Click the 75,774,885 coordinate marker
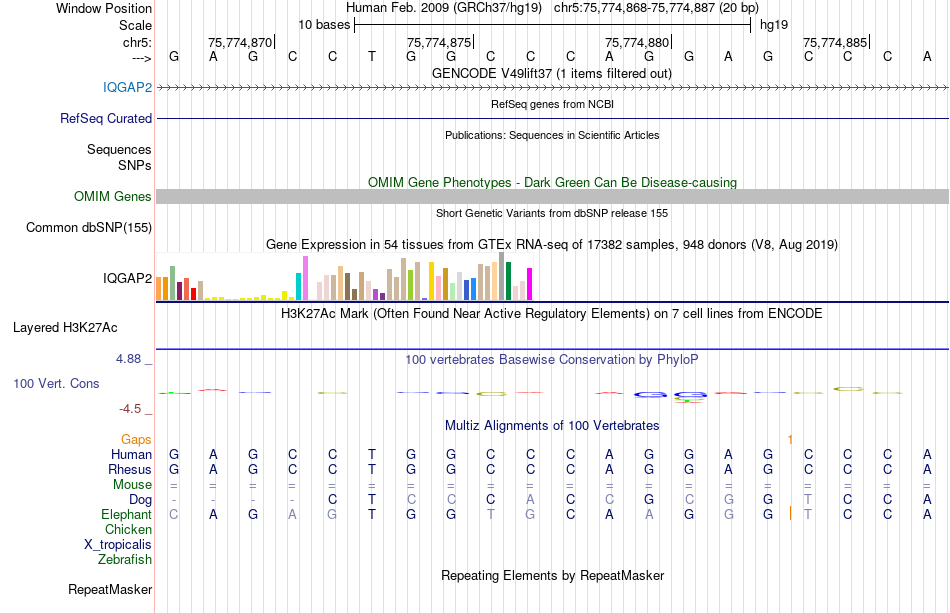 [835, 42]
